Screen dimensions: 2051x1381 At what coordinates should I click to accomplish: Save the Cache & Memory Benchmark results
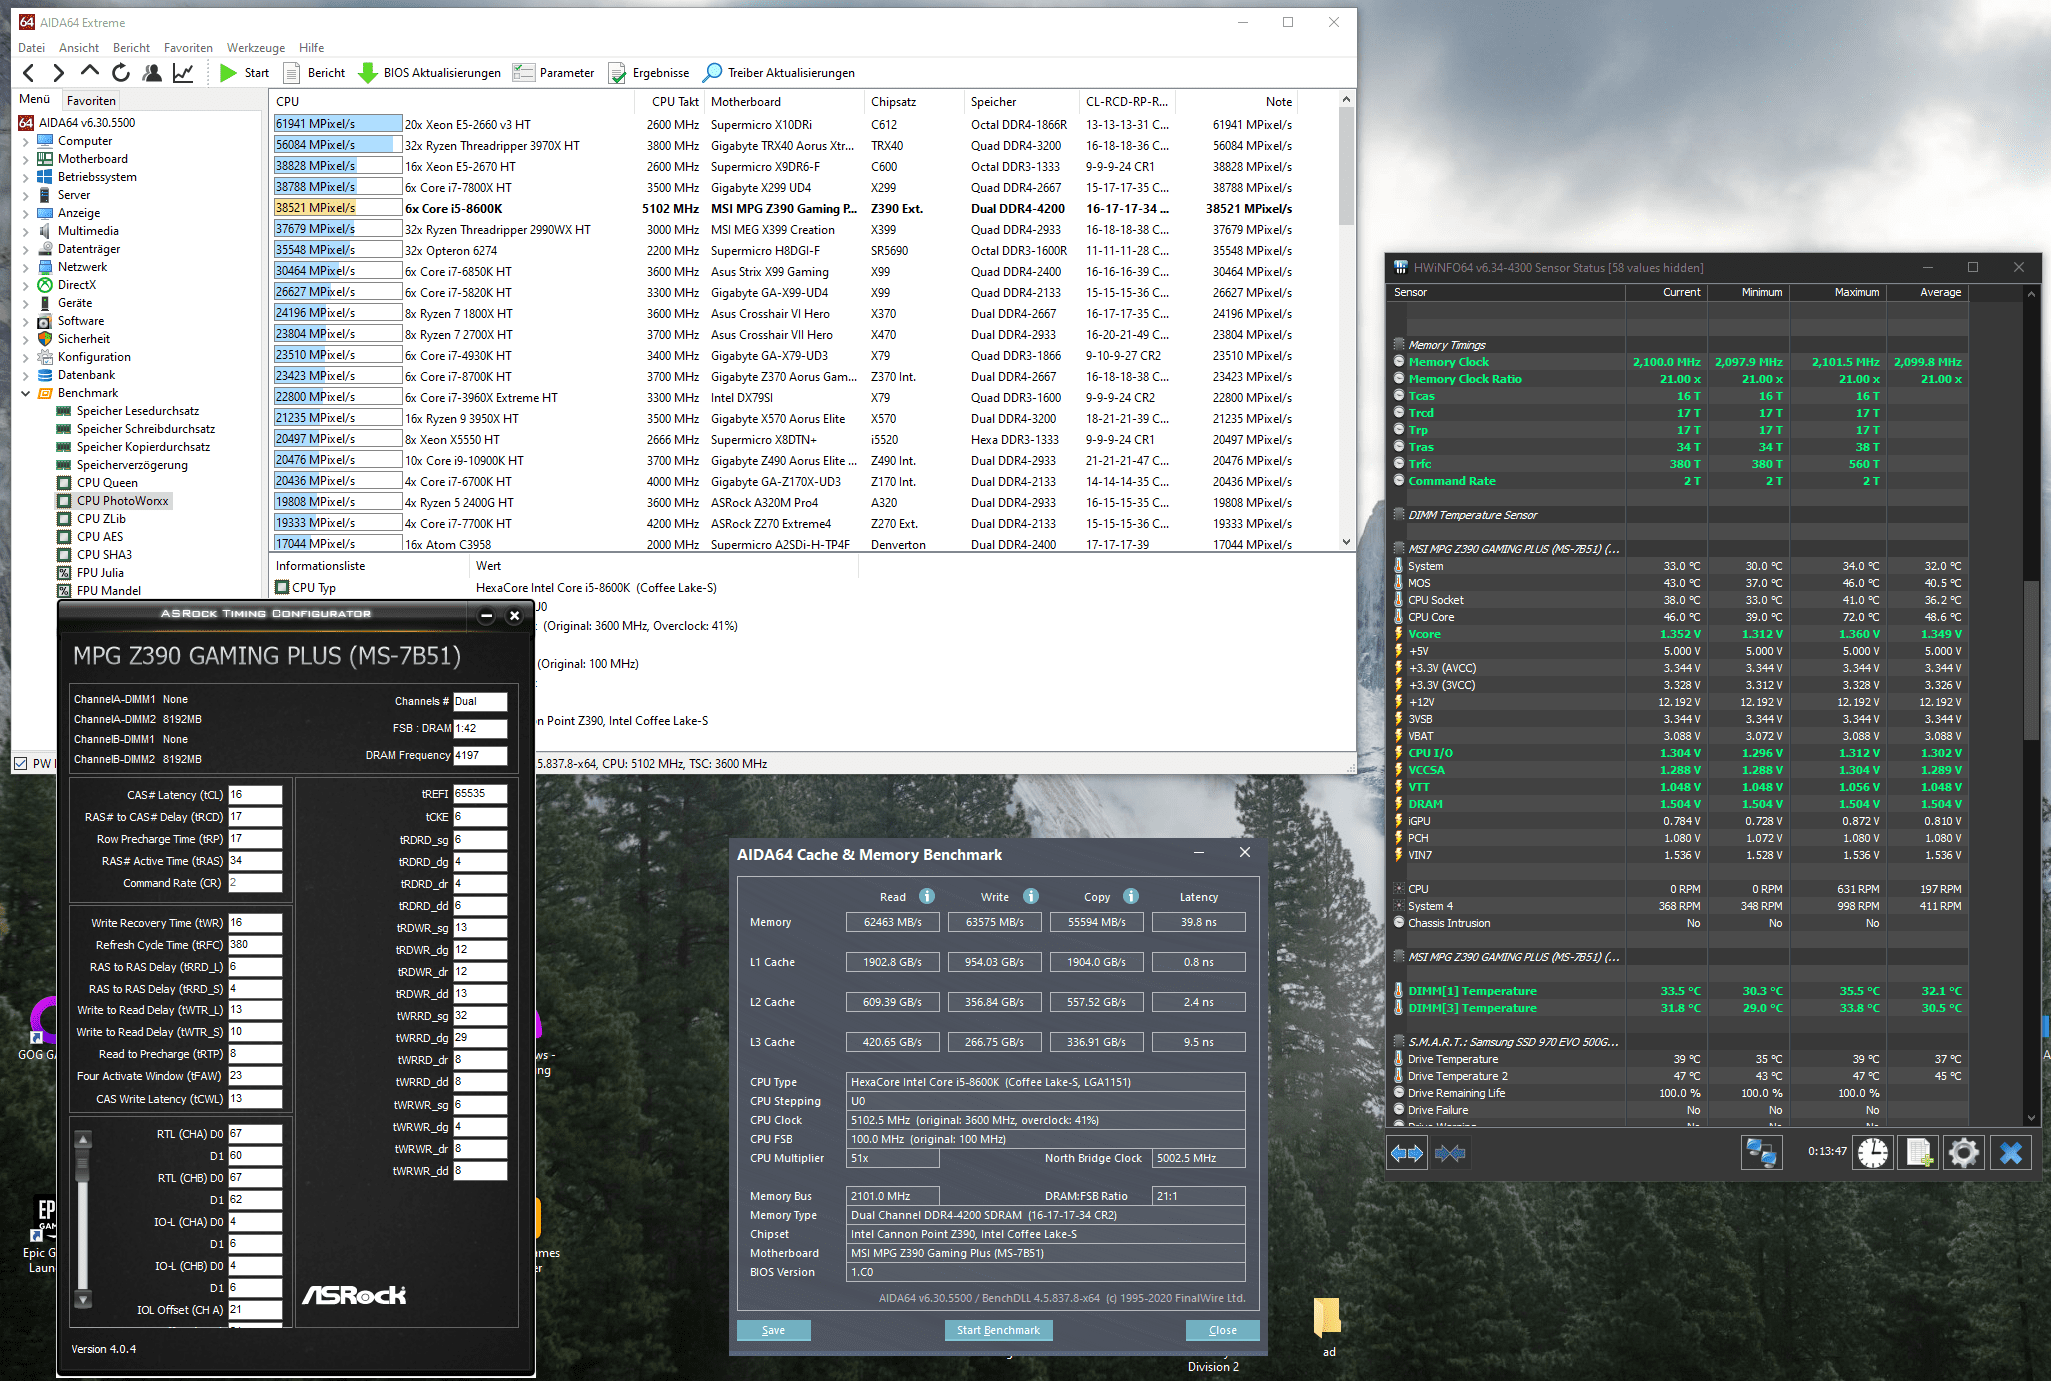(x=773, y=1330)
